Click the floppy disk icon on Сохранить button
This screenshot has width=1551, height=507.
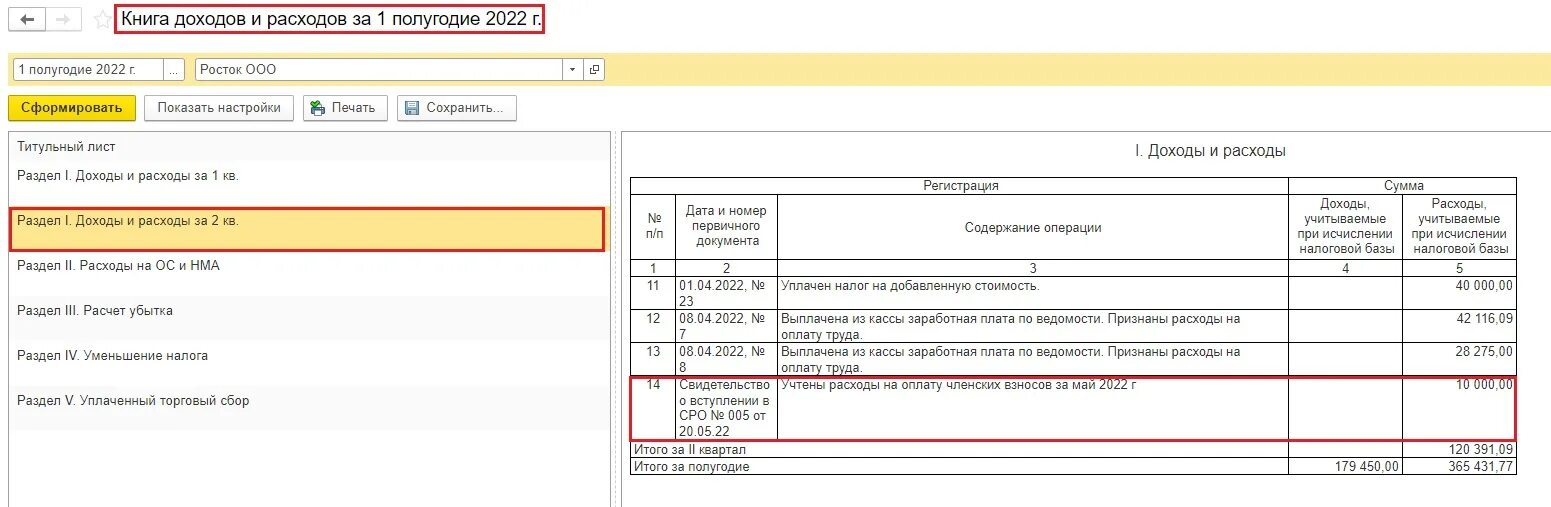pyautogui.click(x=410, y=108)
